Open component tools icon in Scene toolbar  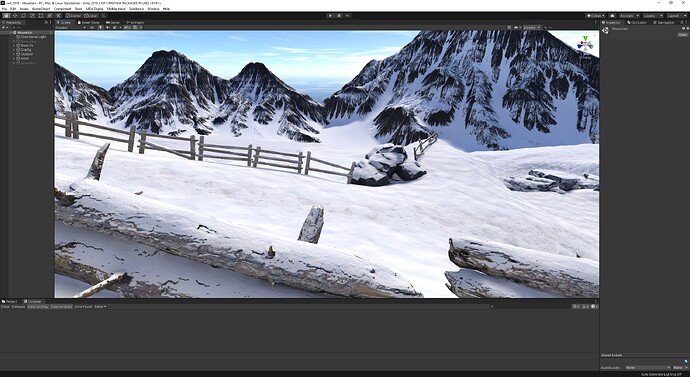(x=509, y=27)
